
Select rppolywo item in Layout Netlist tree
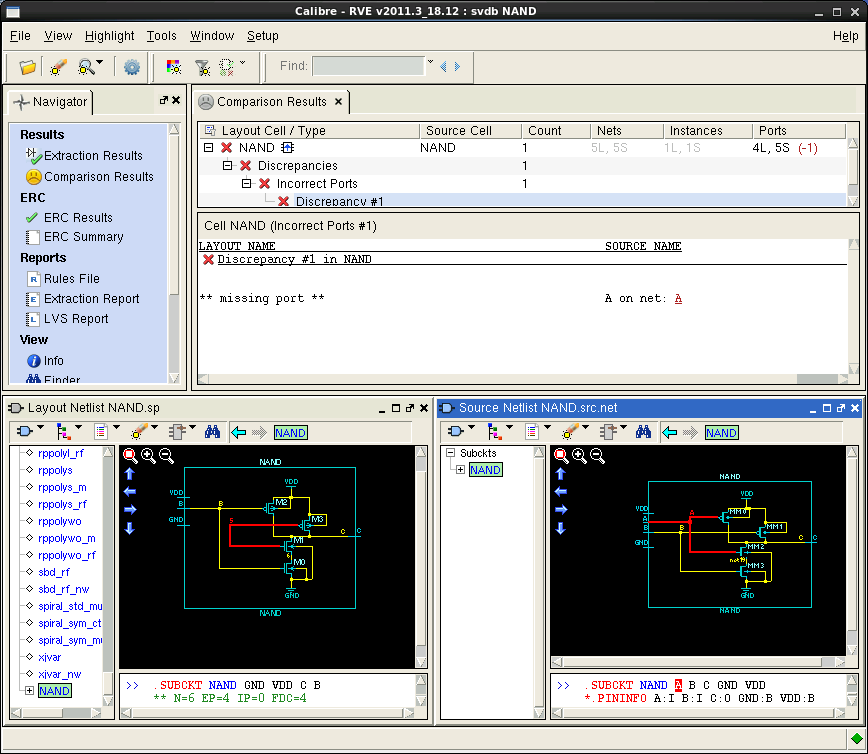[x=59, y=521]
